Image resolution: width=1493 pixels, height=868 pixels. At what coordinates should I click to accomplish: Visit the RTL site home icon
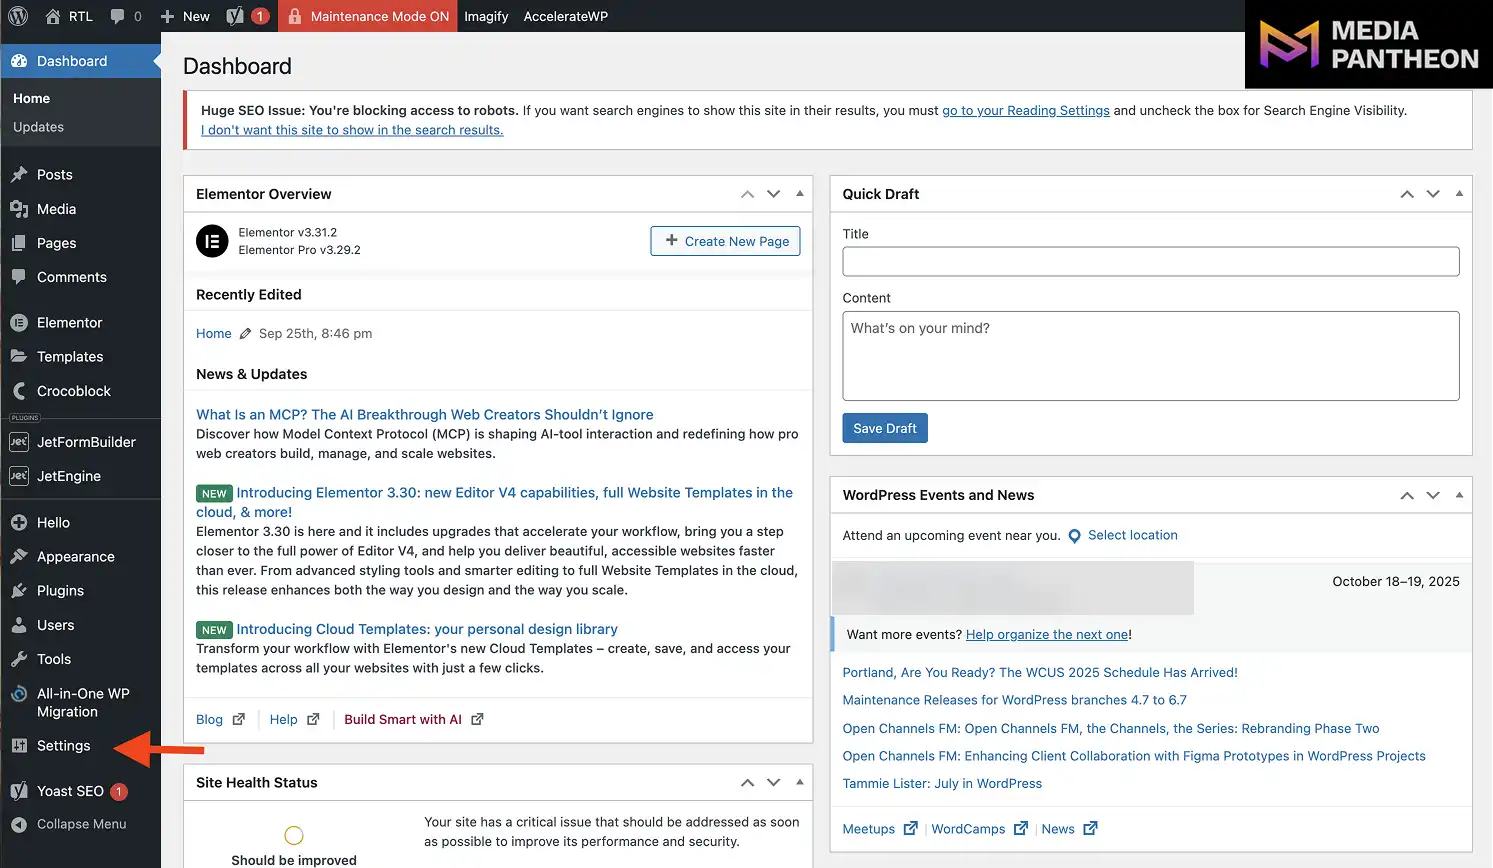53,16
